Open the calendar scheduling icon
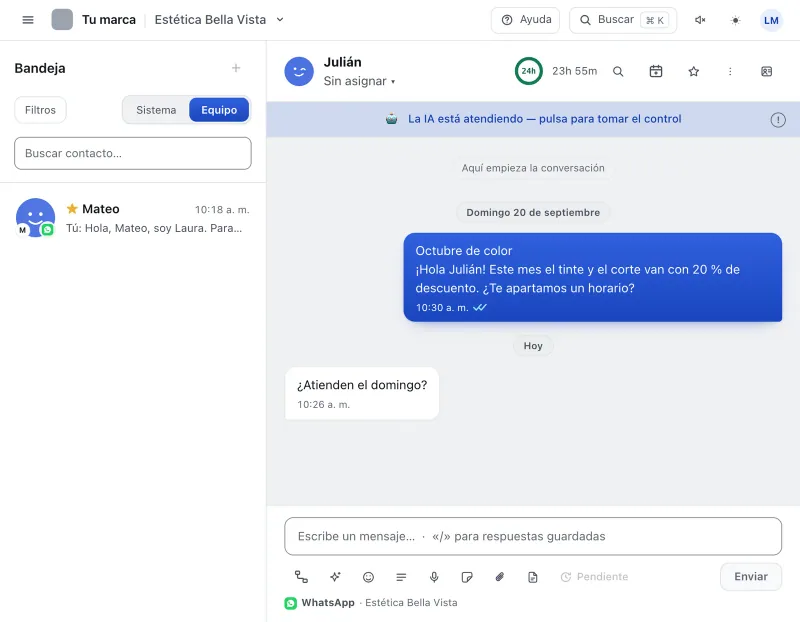 pyautogui.click(x=656, y=71)
